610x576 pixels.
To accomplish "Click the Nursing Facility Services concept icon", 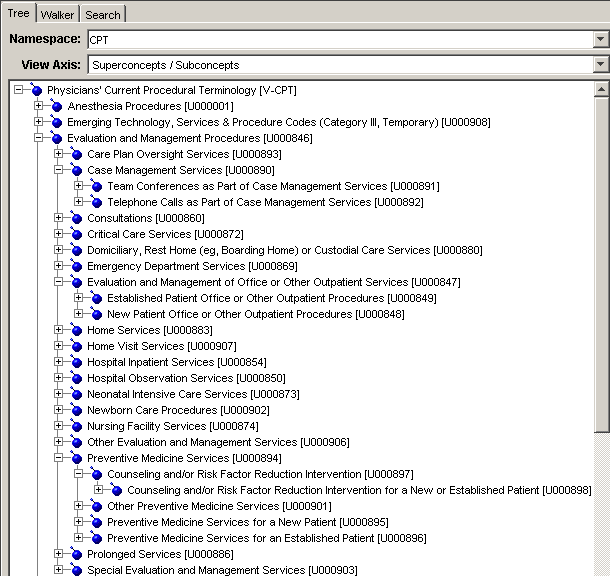I will pyautogui.click(x=77, y=426).
